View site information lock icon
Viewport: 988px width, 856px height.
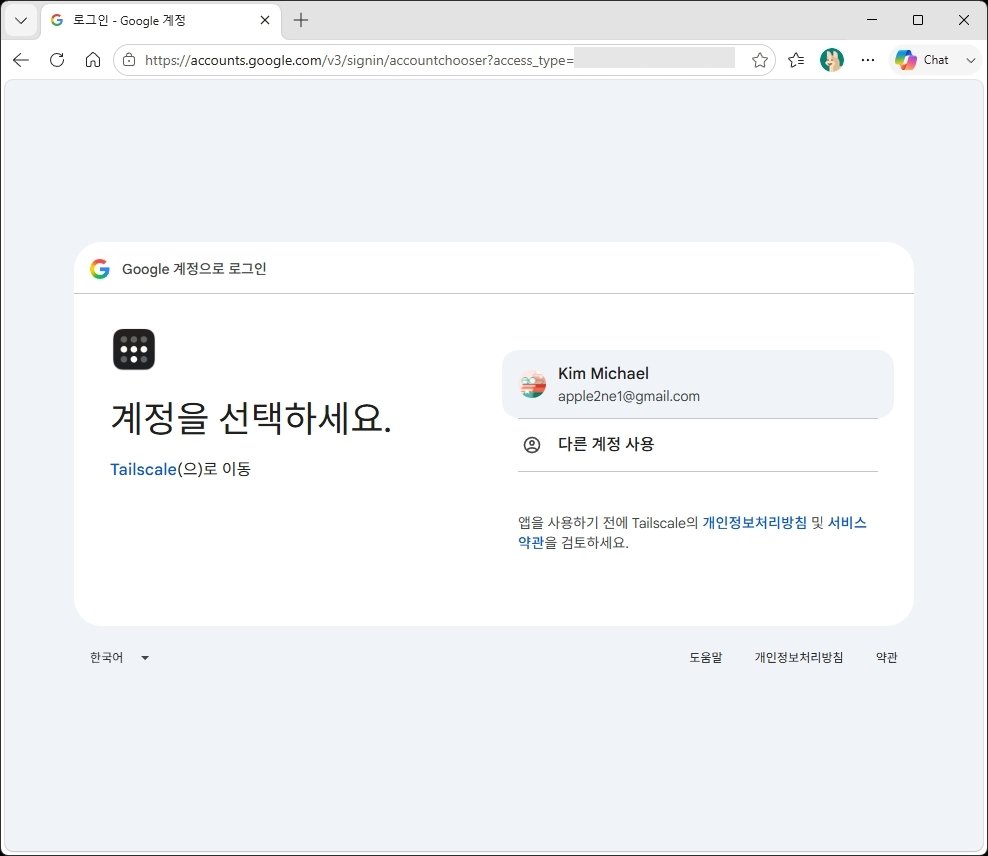tap(129, 60)
